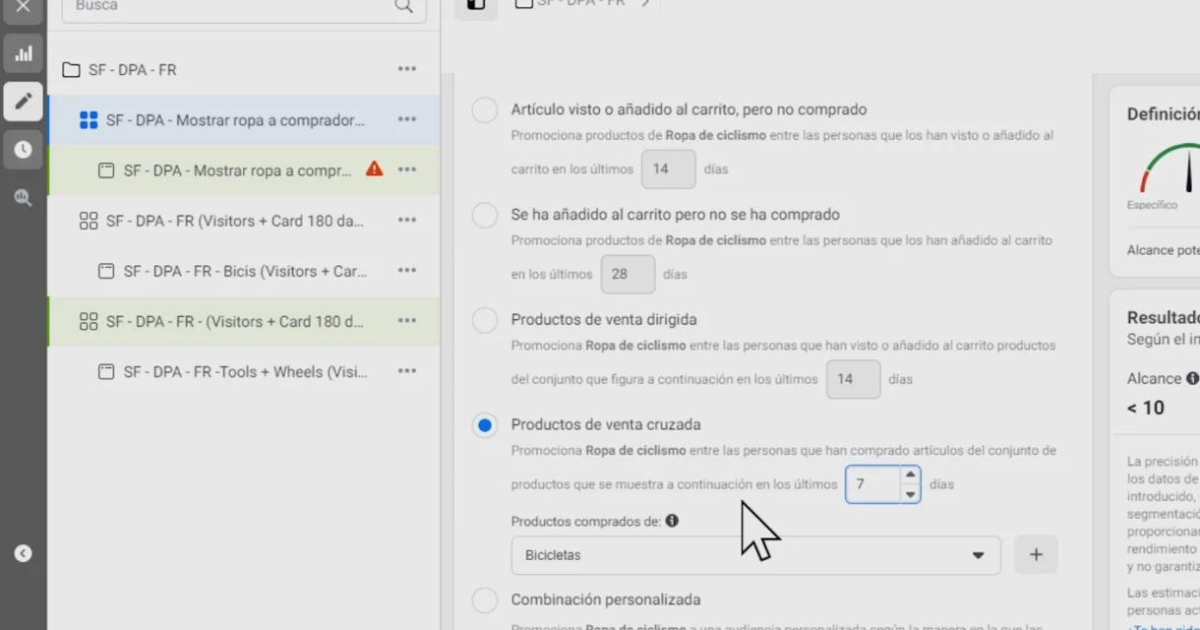Select SF - DPA - FR (Visitors + Card 180 da ad set

tap(243, 221)
